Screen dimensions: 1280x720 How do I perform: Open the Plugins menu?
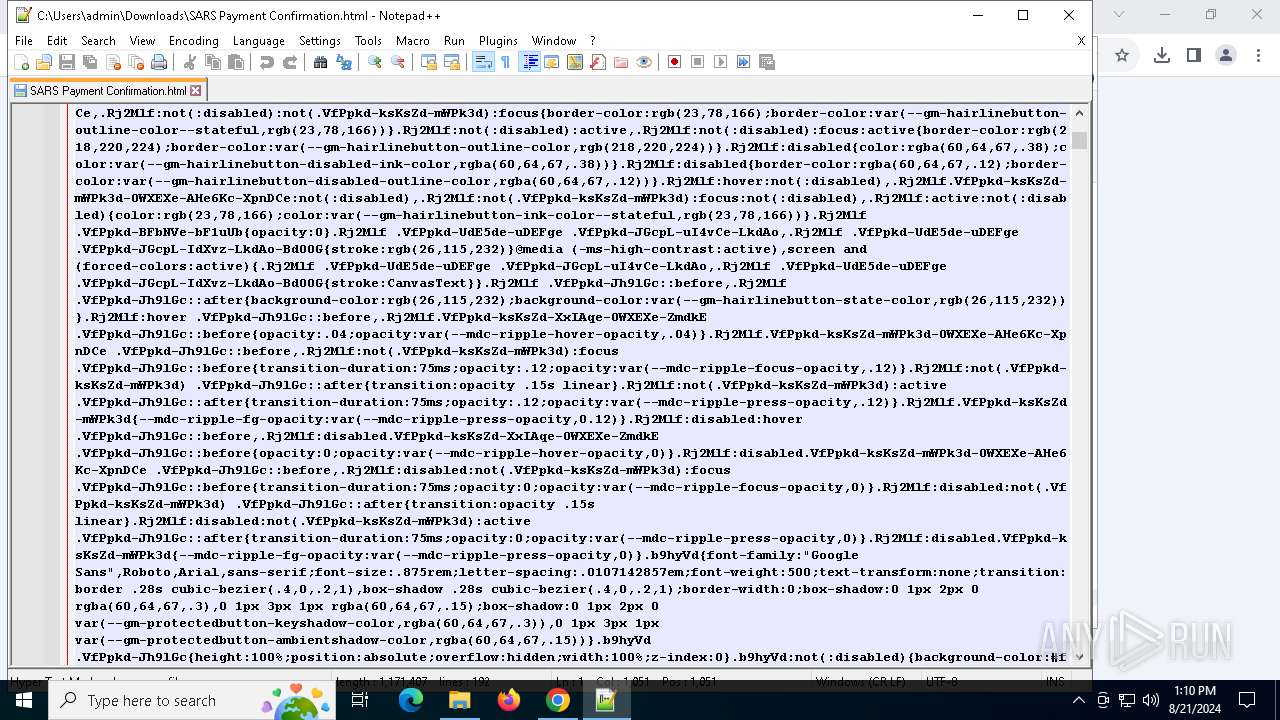click(498, 41)
